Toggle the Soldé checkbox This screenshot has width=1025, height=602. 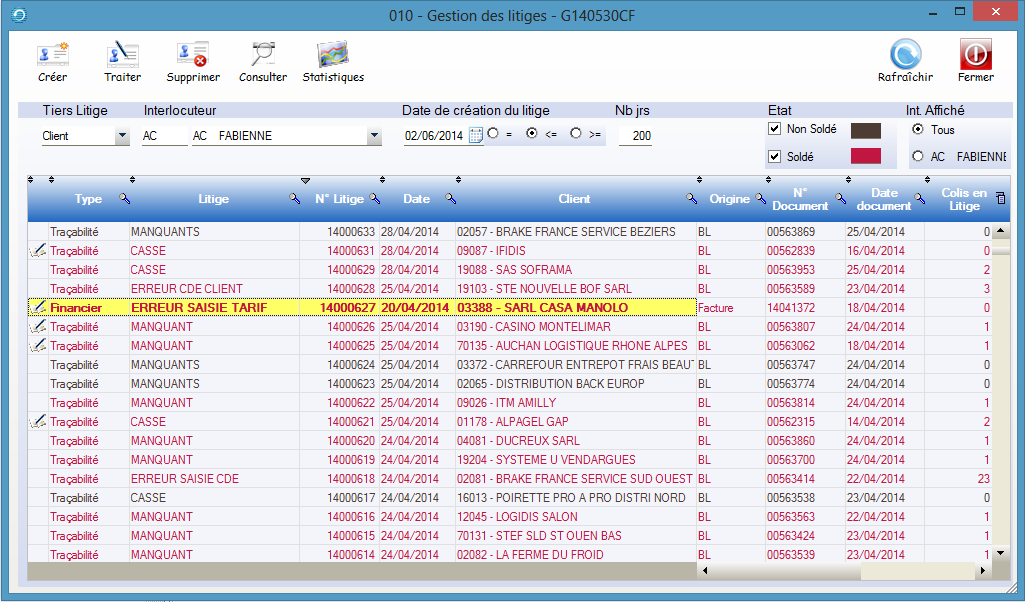pyautogui.click(x=774, y=157)
